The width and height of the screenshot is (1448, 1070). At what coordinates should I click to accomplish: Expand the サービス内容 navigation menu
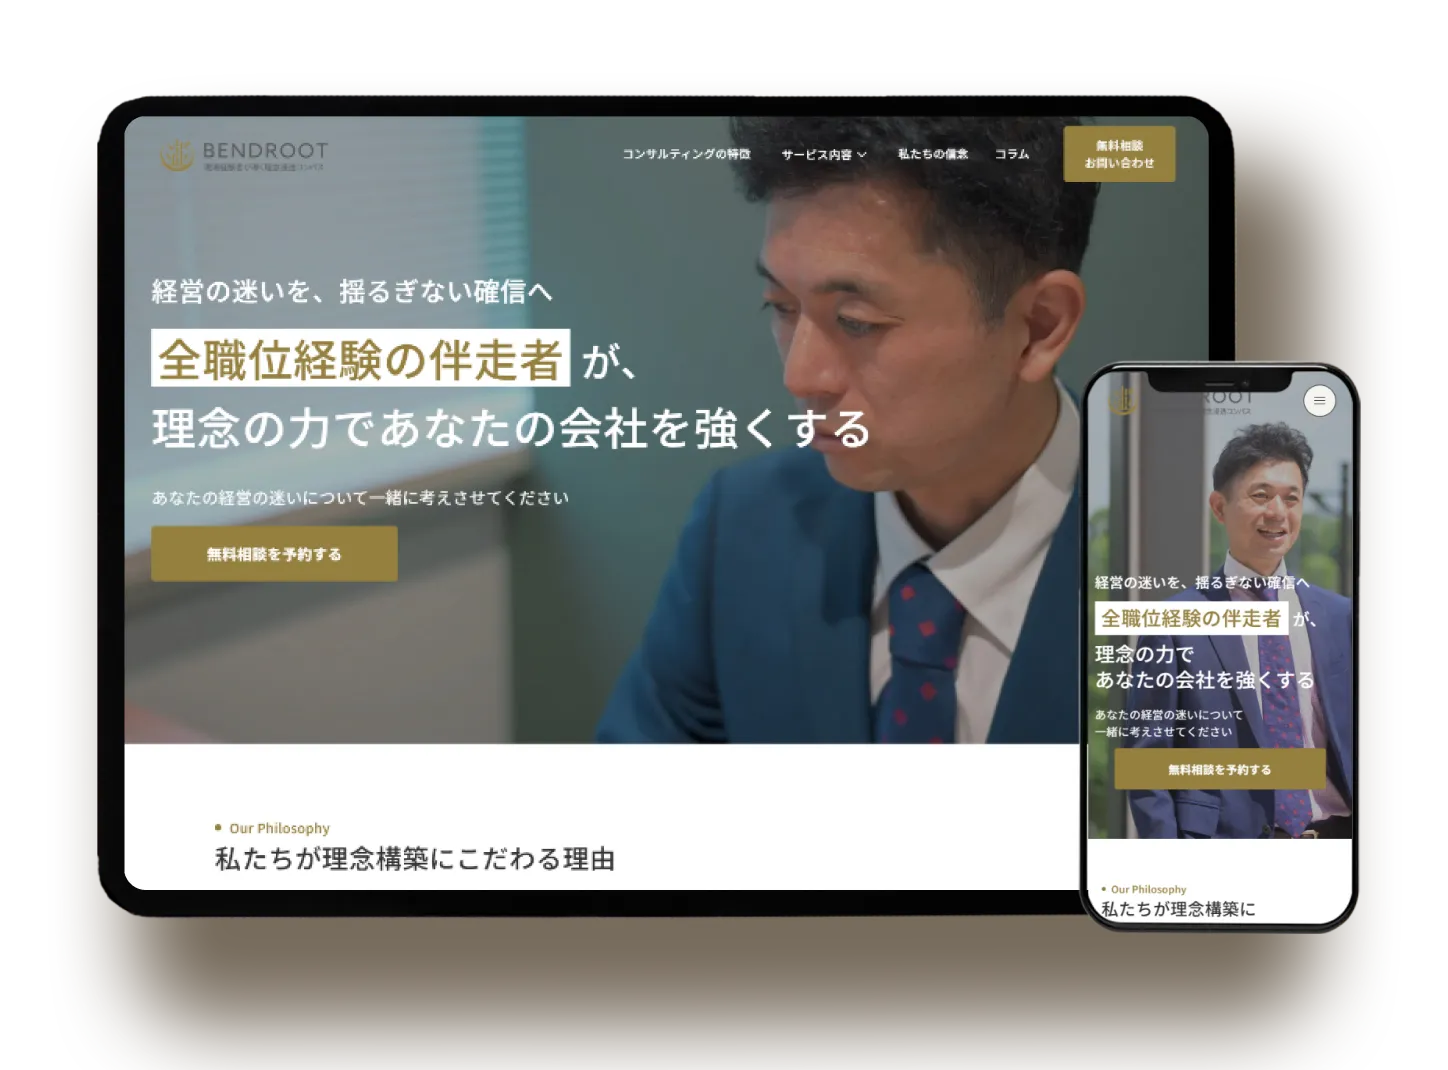[x=816, y=155]
